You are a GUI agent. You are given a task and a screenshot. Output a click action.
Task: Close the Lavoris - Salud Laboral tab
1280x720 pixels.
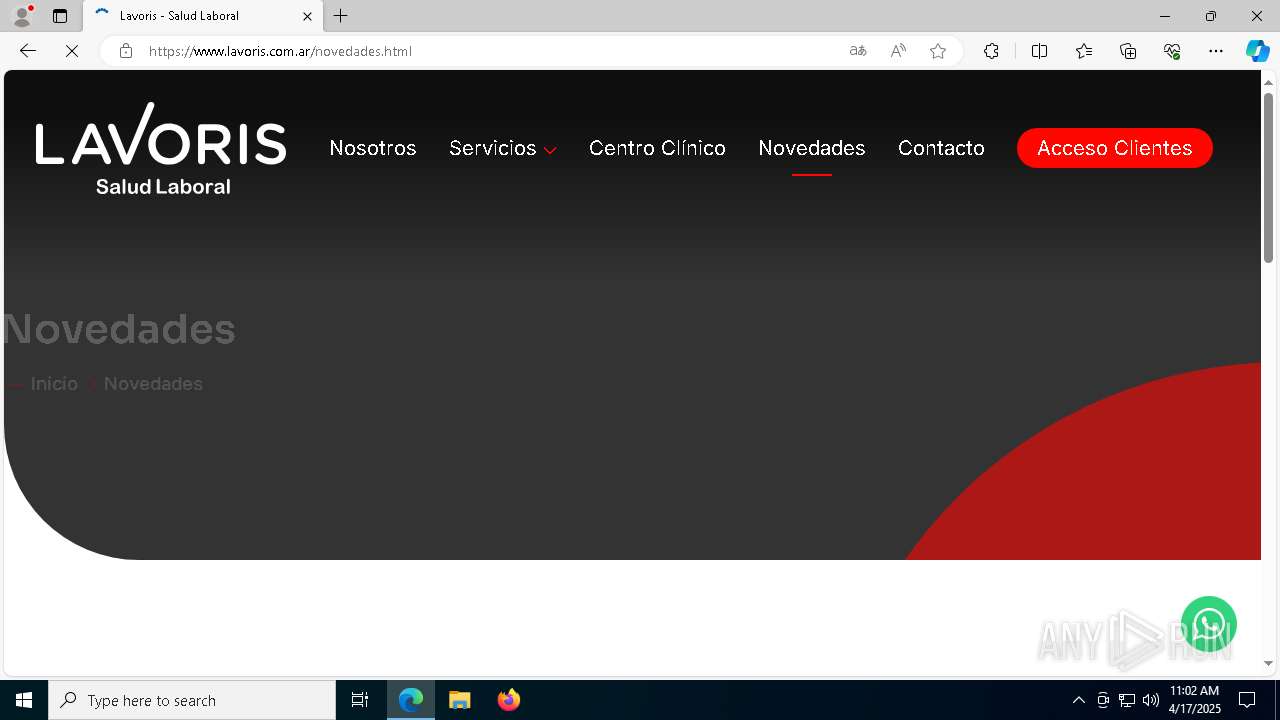[307, 16]
